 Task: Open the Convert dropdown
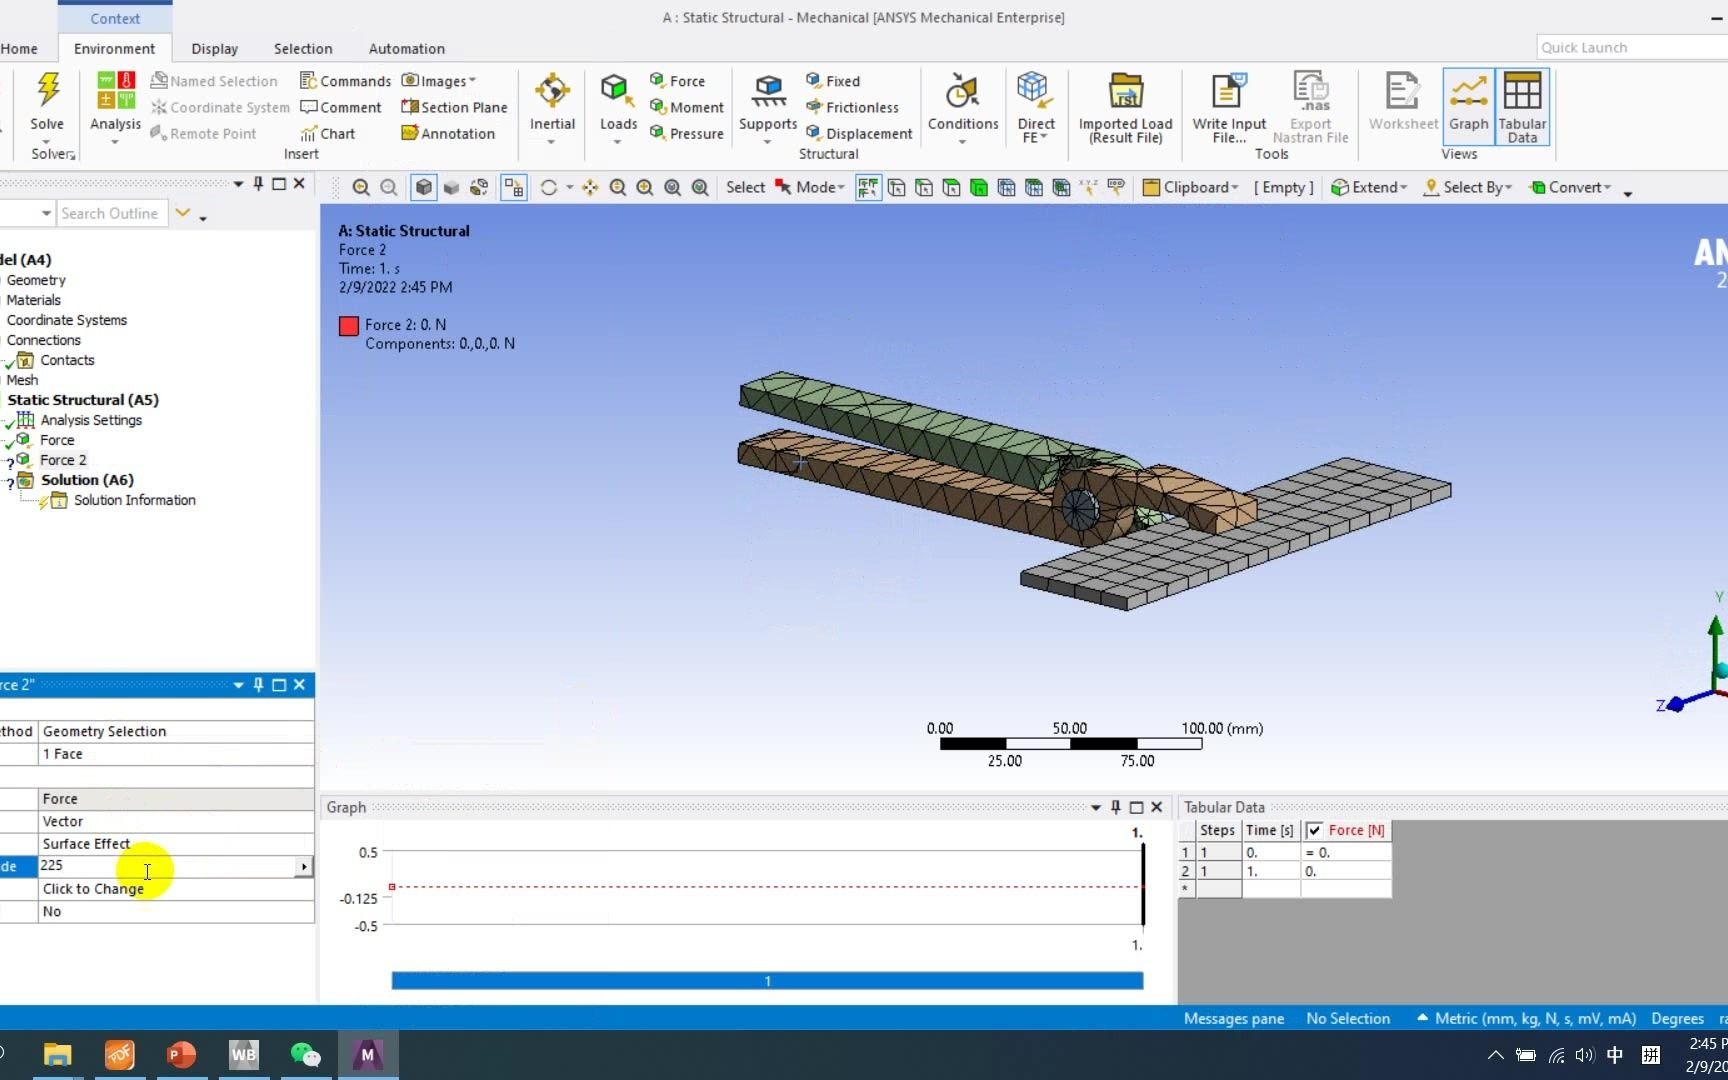tap(1571, 187)
